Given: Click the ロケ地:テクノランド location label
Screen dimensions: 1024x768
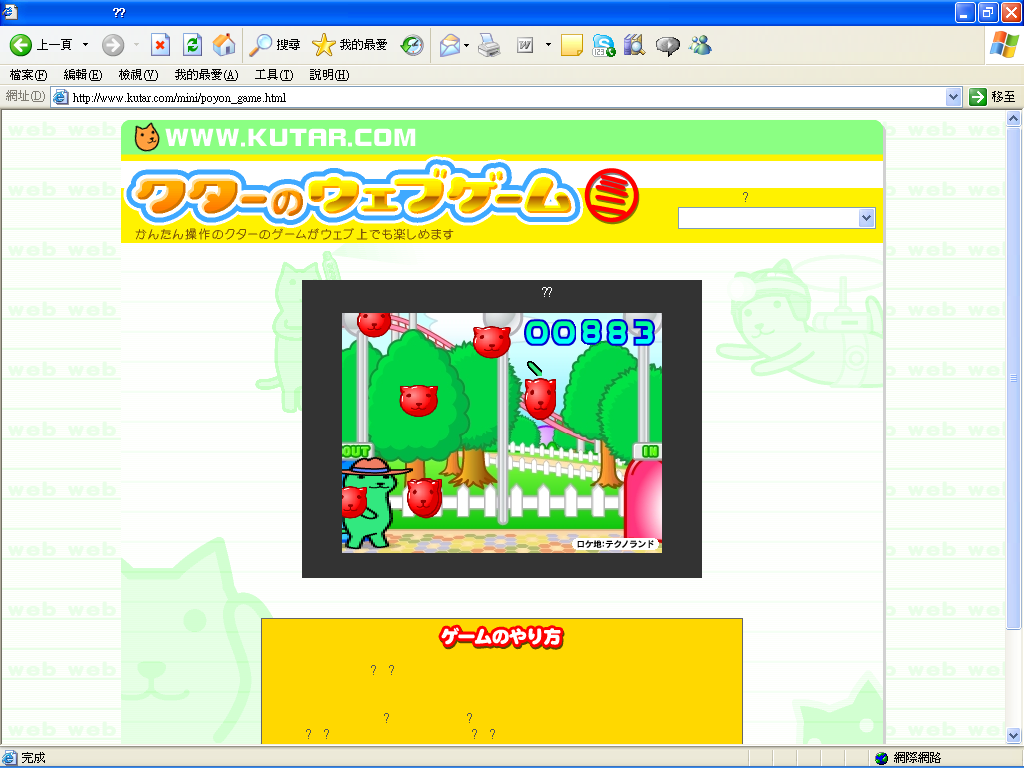Looking at the screenshot, I should pyautogui.click(x=615, y=544).
